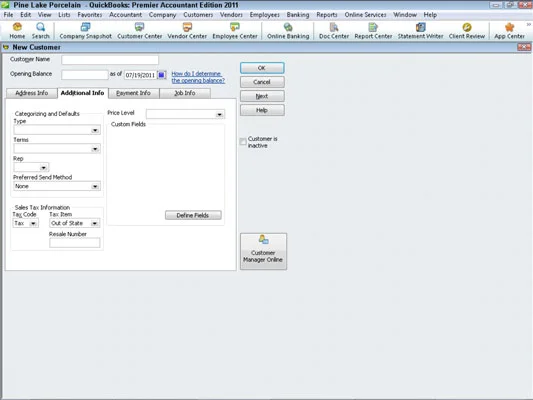Launch Online Banking from toolbar
Screen dimensions: 533x400
point(288,31)
